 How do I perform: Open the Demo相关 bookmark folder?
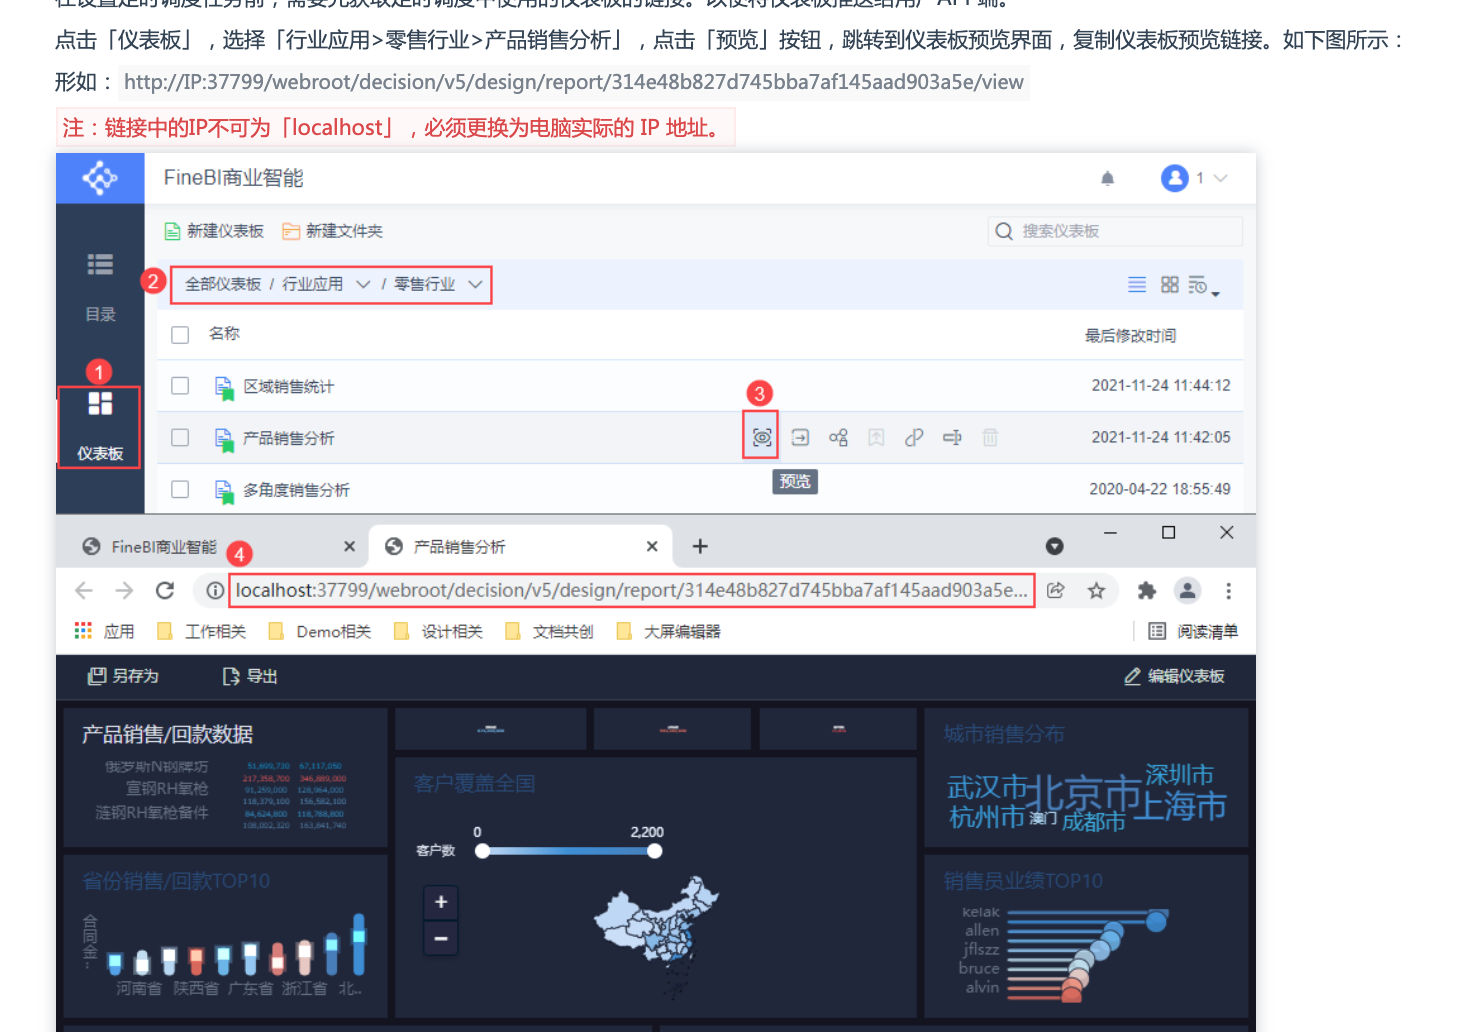tap(320, 632)
